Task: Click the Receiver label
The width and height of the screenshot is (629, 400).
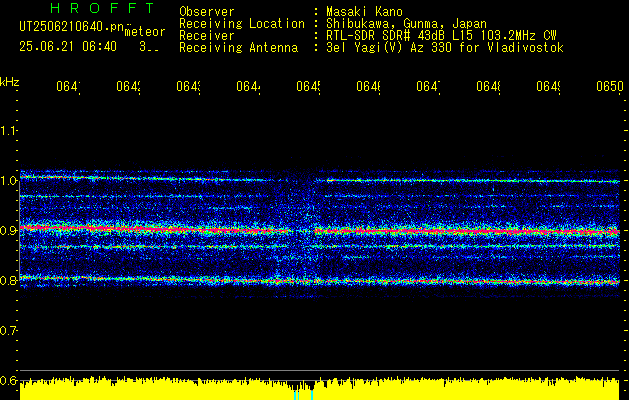Action: [x=207, y=36]
